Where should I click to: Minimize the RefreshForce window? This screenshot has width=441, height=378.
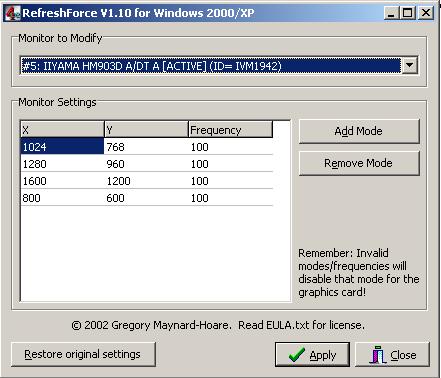click(x=392, y=13)
